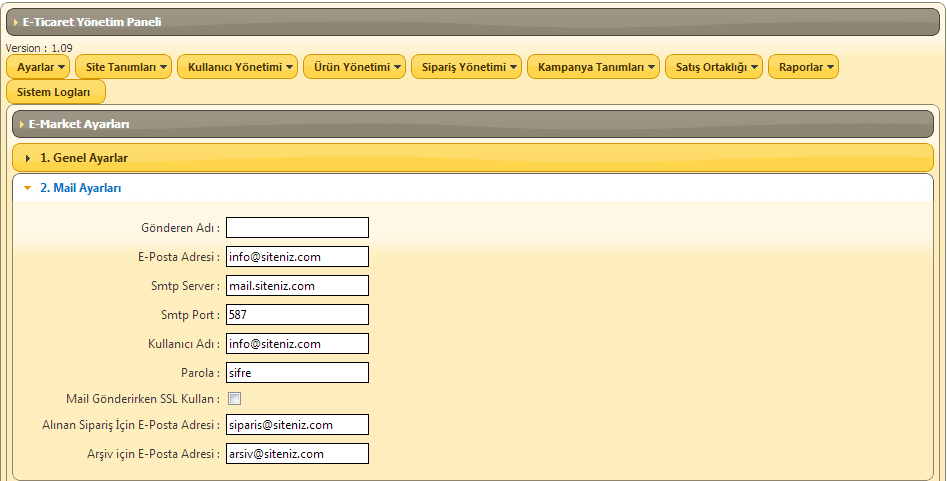This screenshot has width=947, height=481.
Task: Focus the E-Posta Adresi field
Action: pyautogui.click(x=297, y=257)
